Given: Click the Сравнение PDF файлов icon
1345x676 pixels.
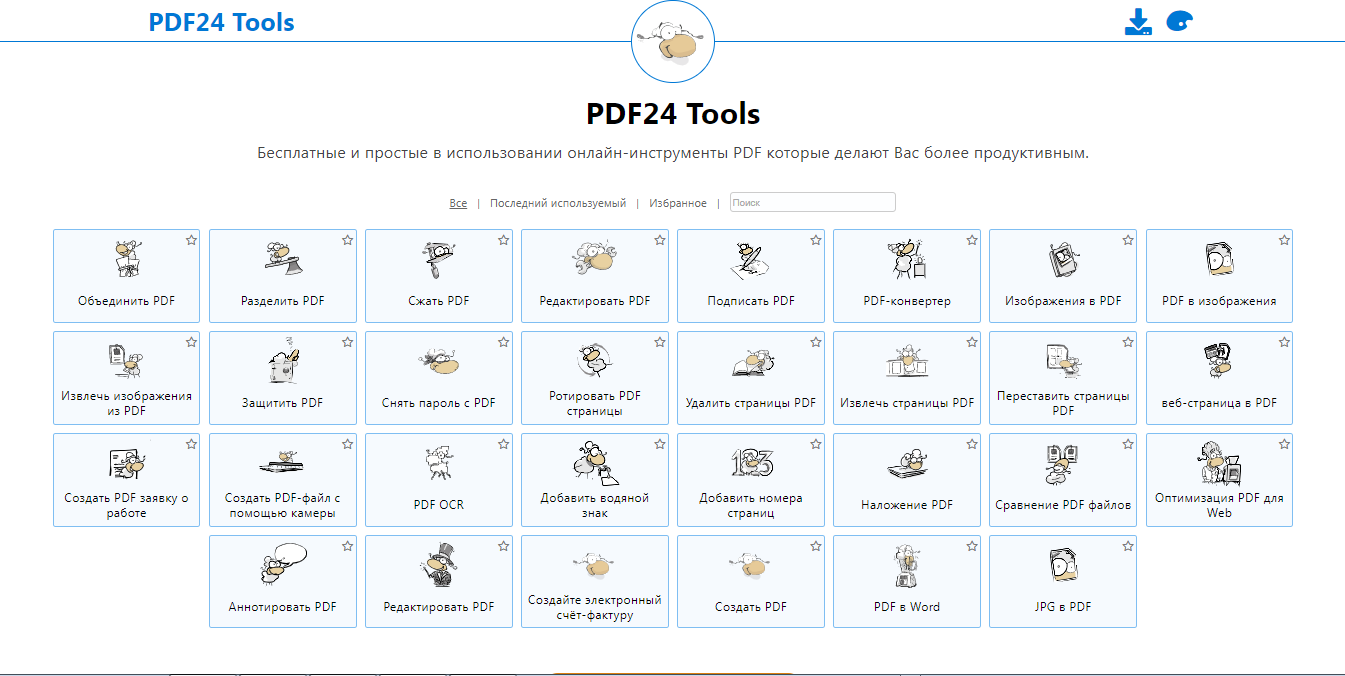Looking at the screenshot, I should pos(1063,465).
